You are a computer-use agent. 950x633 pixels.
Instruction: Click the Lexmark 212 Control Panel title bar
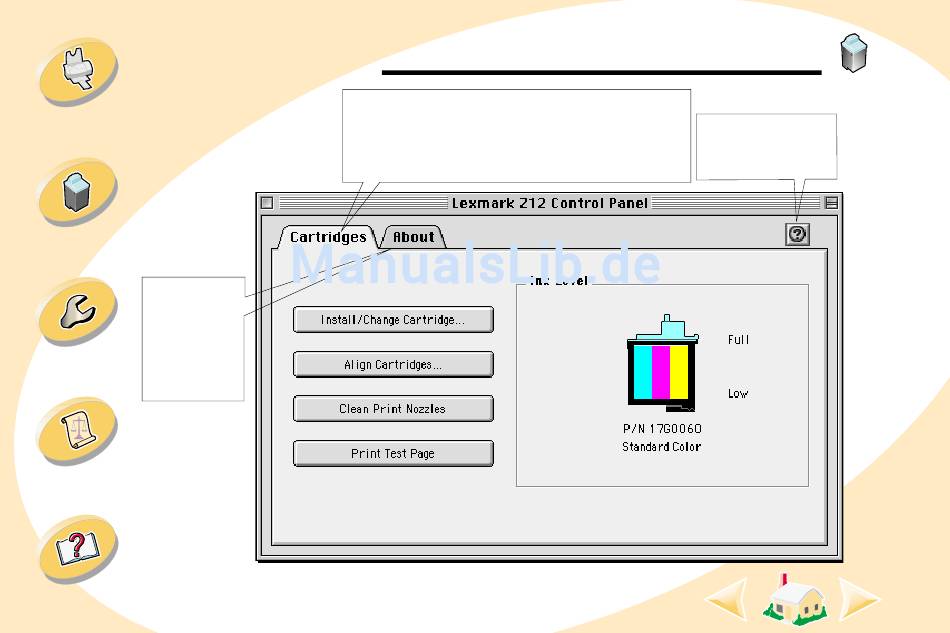[550, 203]
